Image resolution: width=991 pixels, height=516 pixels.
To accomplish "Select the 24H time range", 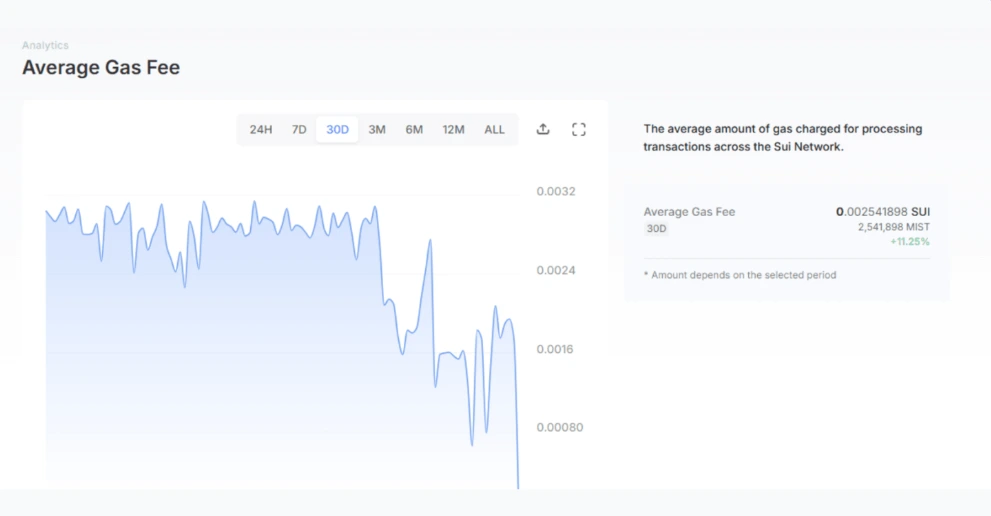I will click(261, 130).
